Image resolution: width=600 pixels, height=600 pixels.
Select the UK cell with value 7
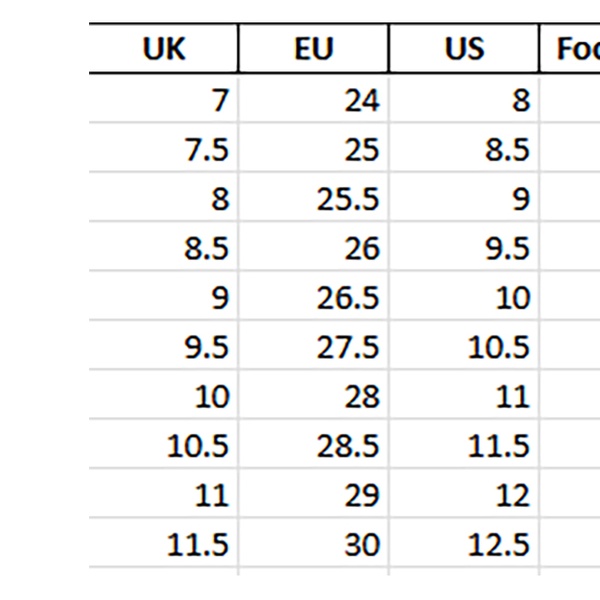(x=164, y=100)
